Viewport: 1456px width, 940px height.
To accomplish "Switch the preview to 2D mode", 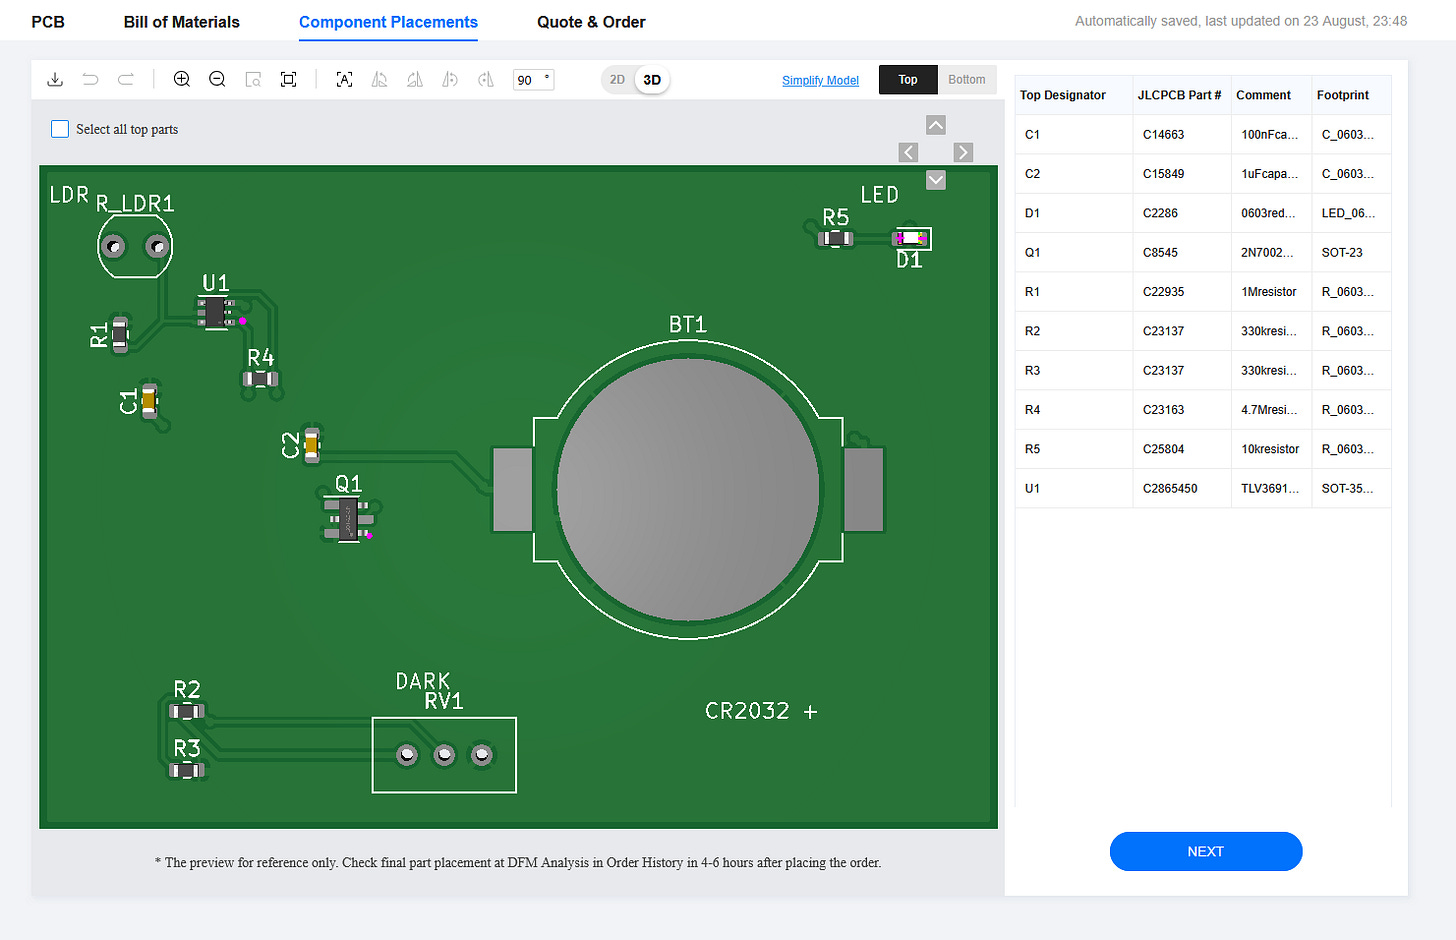I will [x=617, y=80].
